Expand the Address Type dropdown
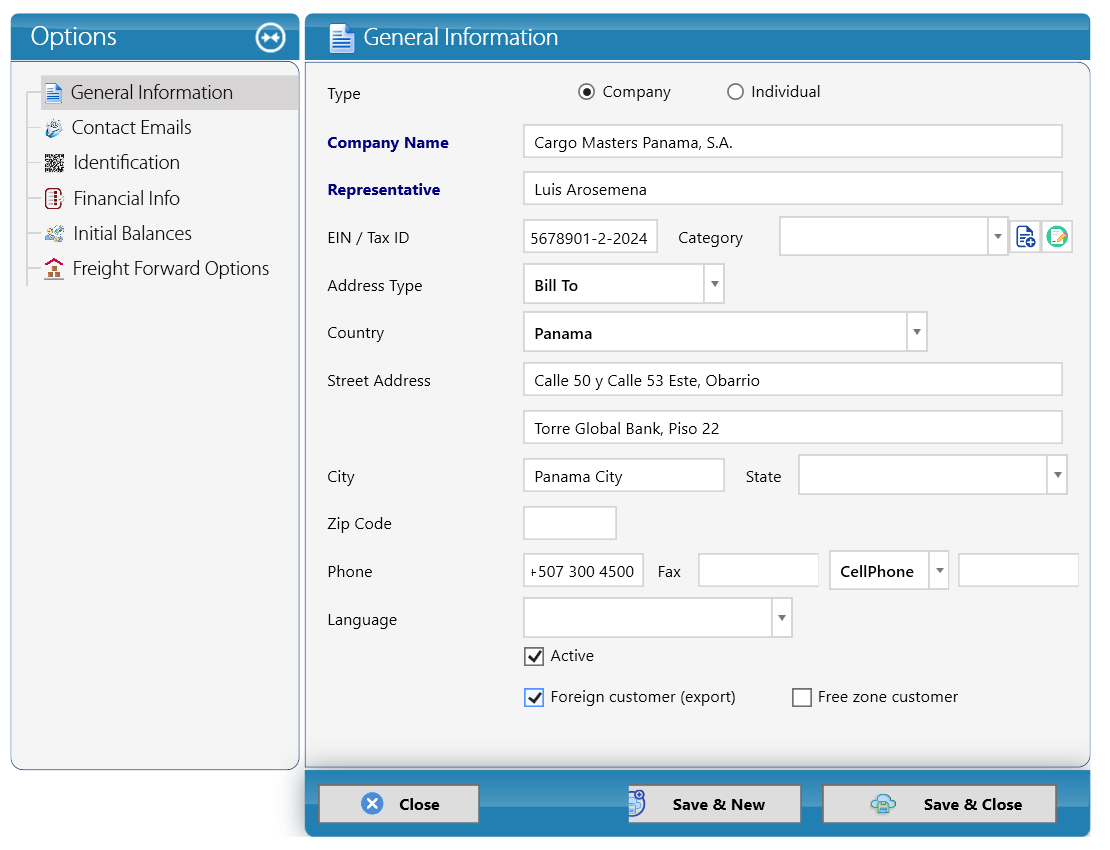The width and height of the screenshot is (1110, 850). pyautogui.click(x=714, y=284)
